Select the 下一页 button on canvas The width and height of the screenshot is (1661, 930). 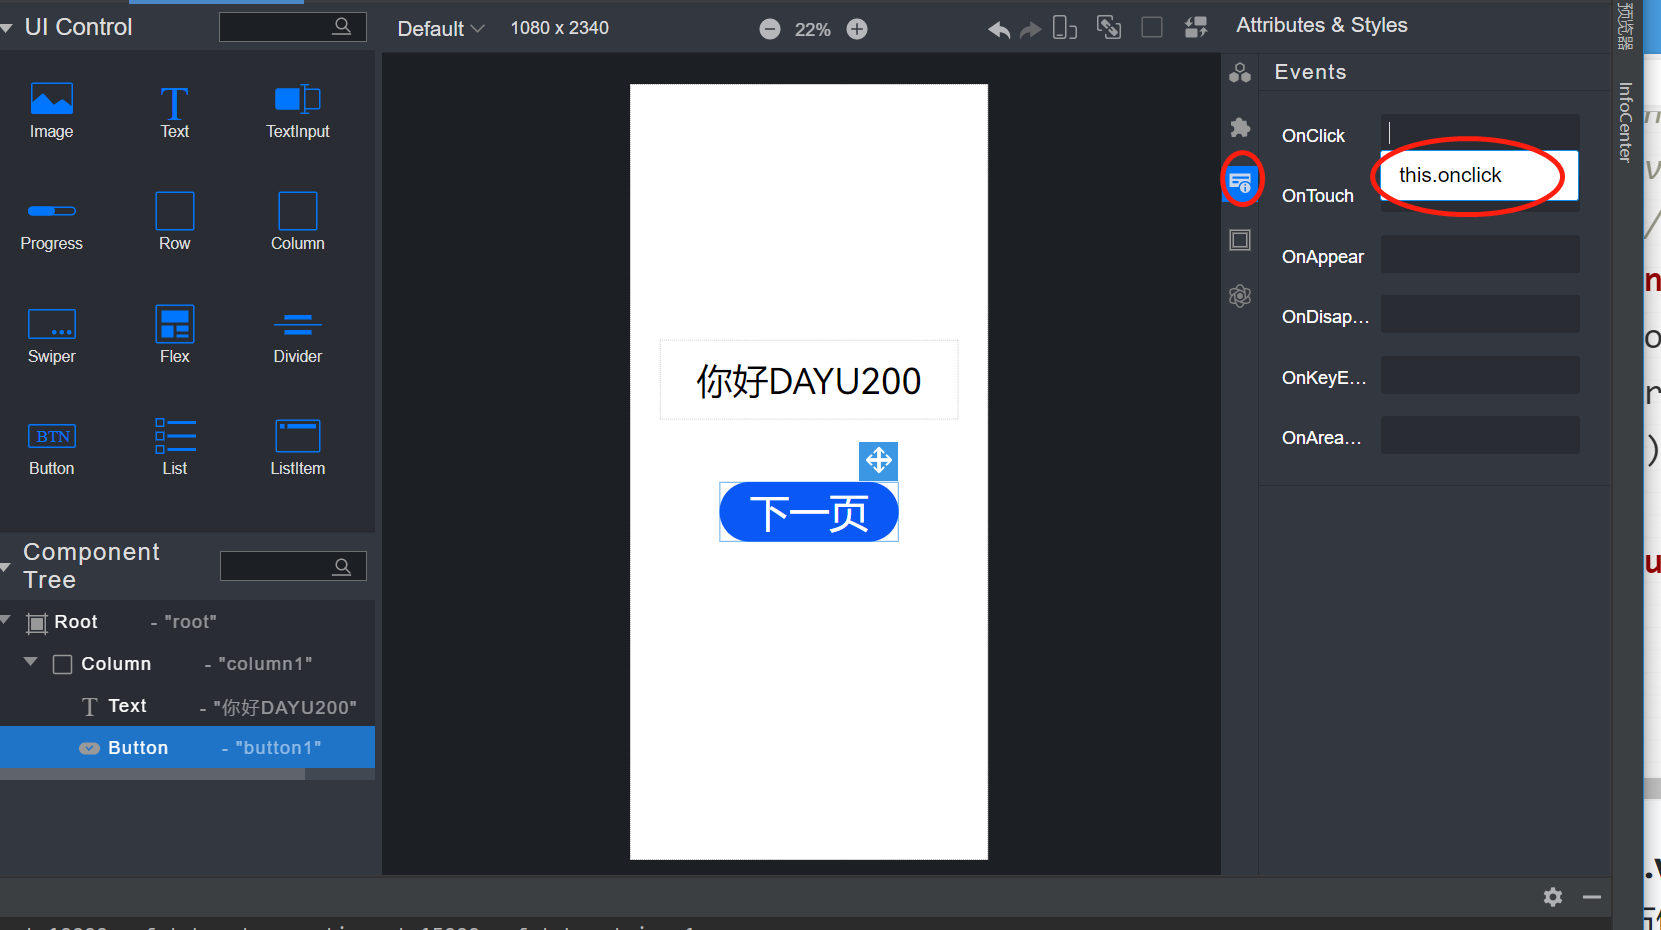click(x=809, y=512)
